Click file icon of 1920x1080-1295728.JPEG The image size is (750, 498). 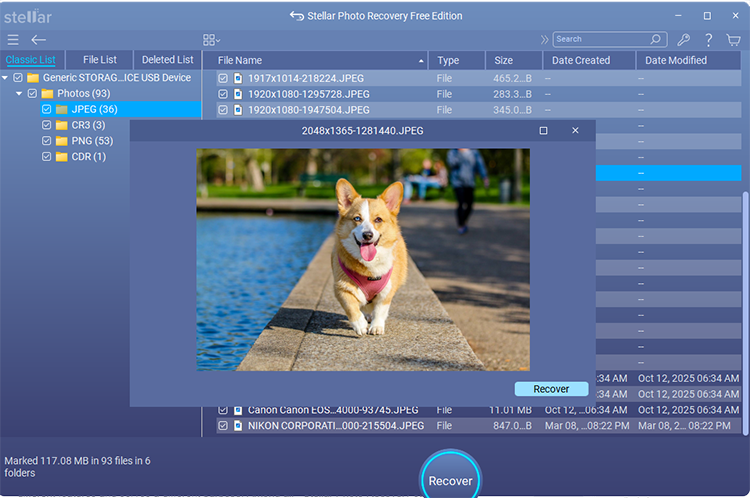tap(238, 94)
